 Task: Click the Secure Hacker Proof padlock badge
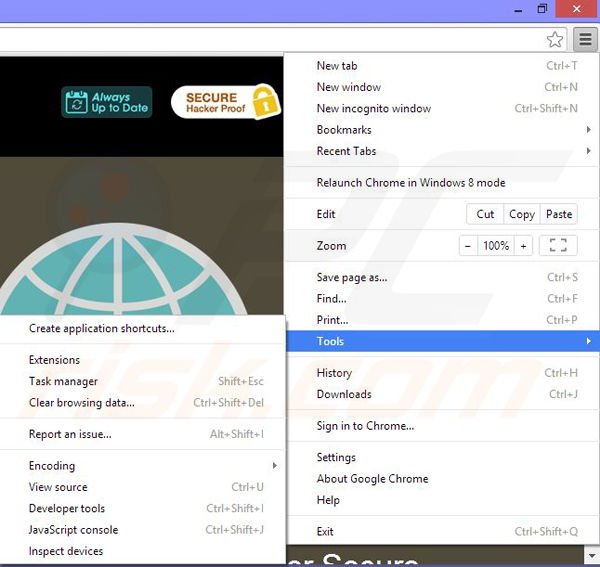click(226, 102)
